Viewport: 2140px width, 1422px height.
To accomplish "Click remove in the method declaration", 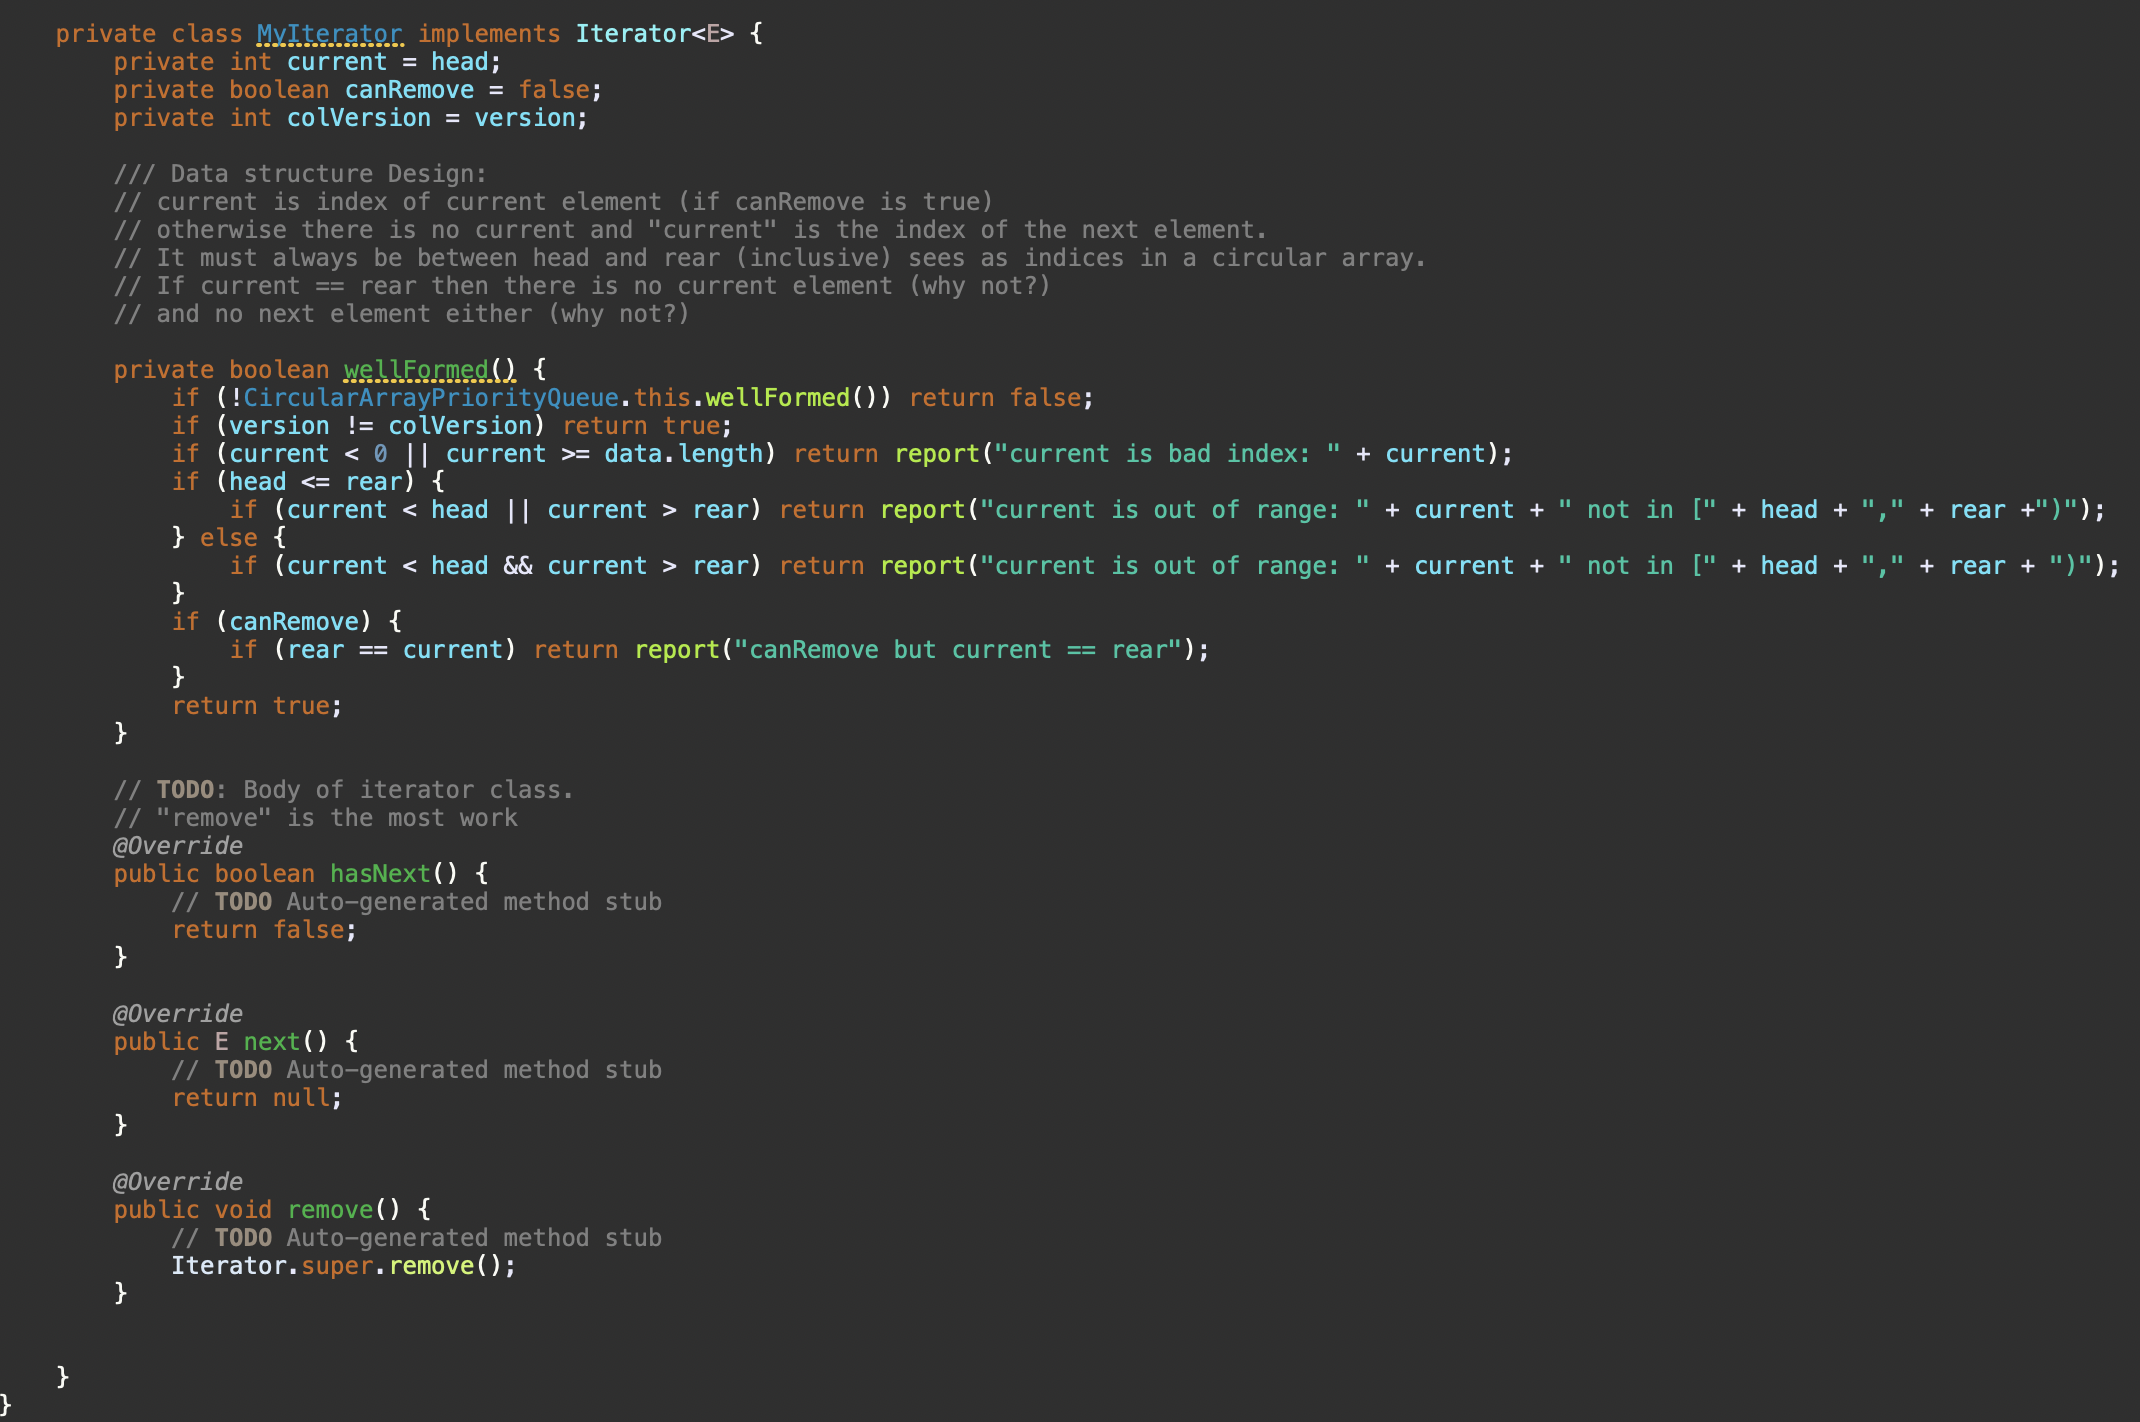I will click(x=330, y=1210).
